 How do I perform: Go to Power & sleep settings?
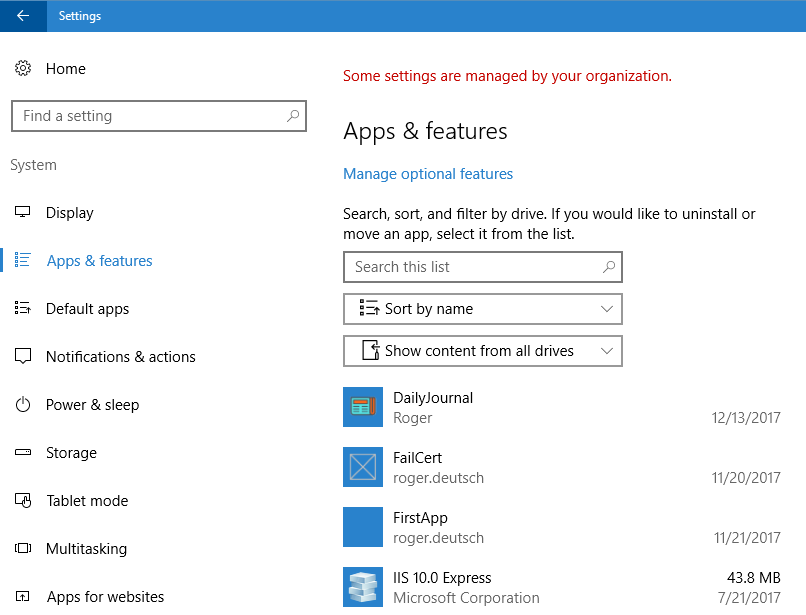point(93,405)
